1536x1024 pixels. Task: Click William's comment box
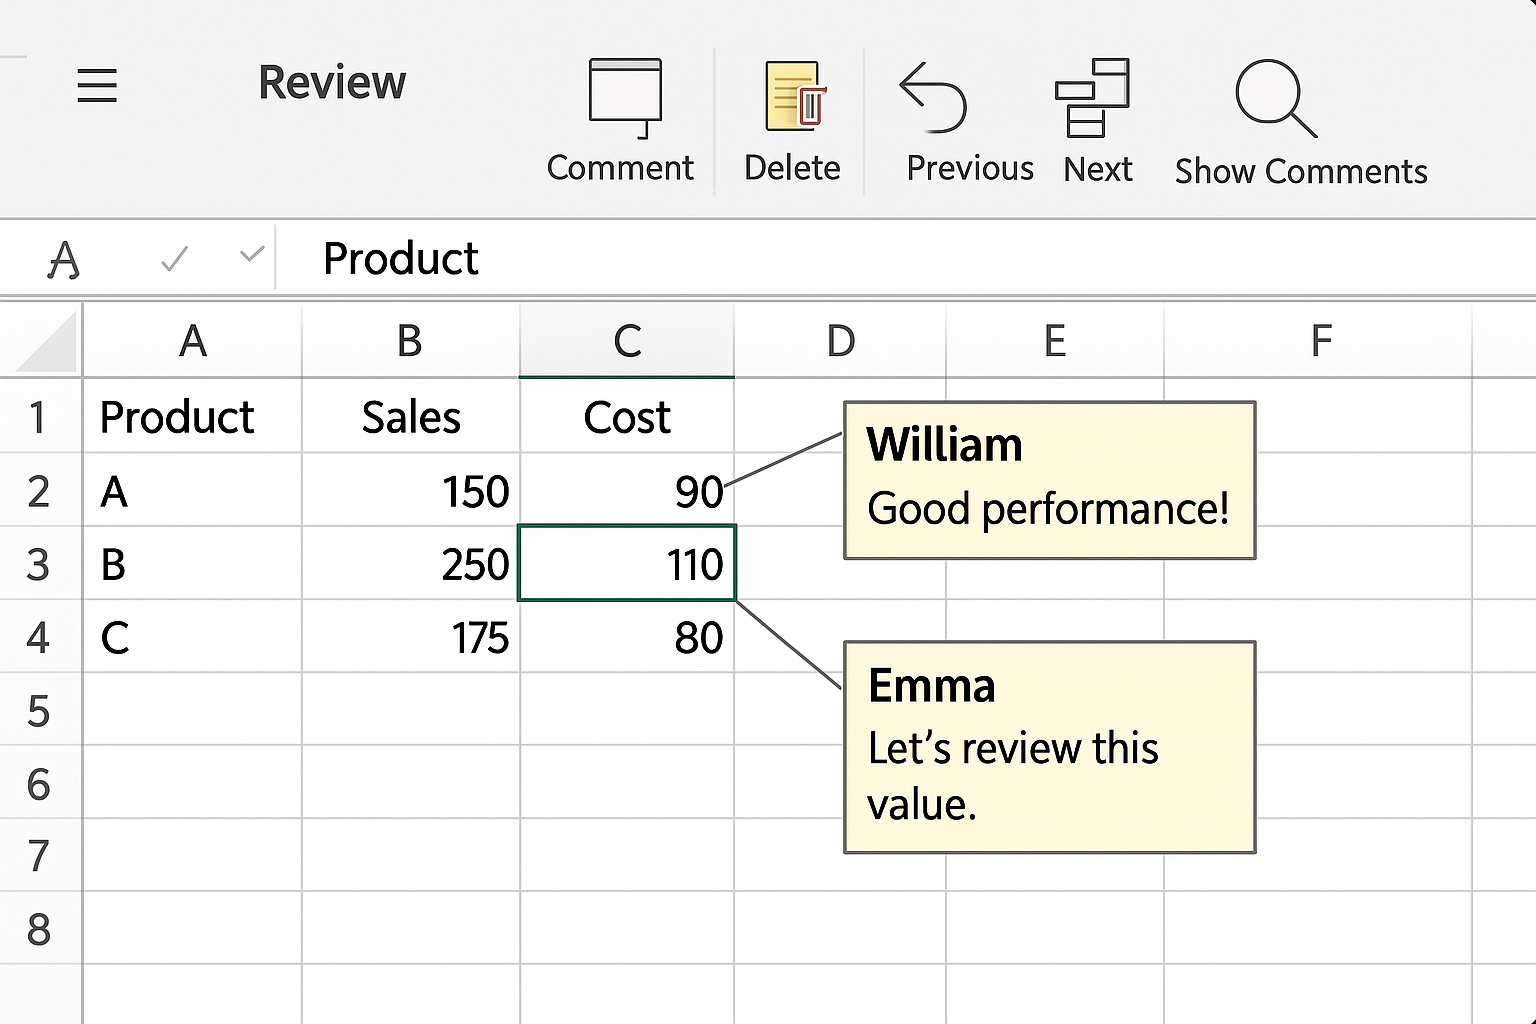point(1049,480)
